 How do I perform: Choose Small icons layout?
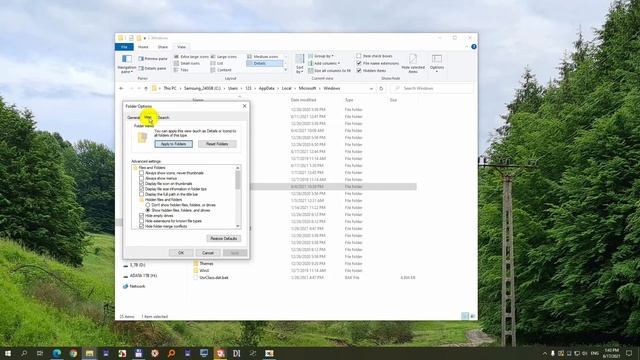pos(187,63)
